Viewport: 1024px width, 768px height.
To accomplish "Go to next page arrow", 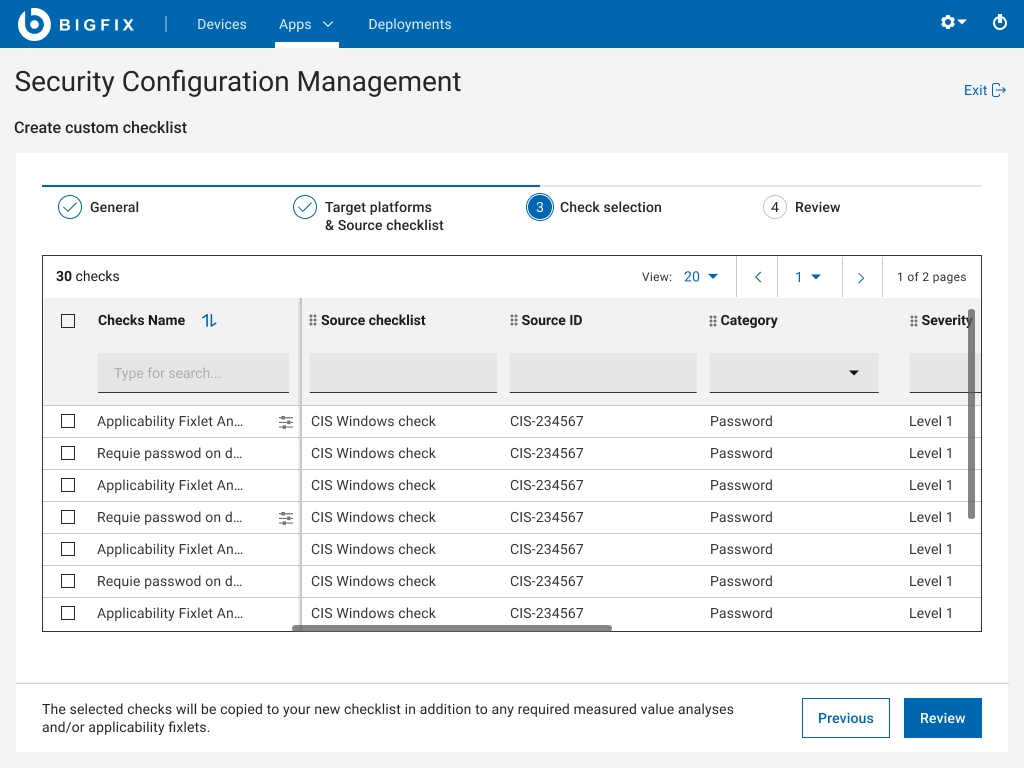I will [861, 277].
